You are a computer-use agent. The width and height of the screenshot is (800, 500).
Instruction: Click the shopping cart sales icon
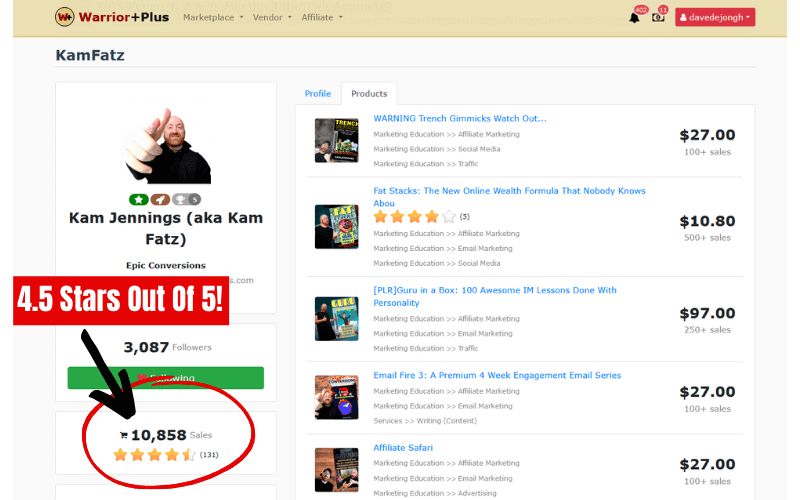[x=123, y=435]
